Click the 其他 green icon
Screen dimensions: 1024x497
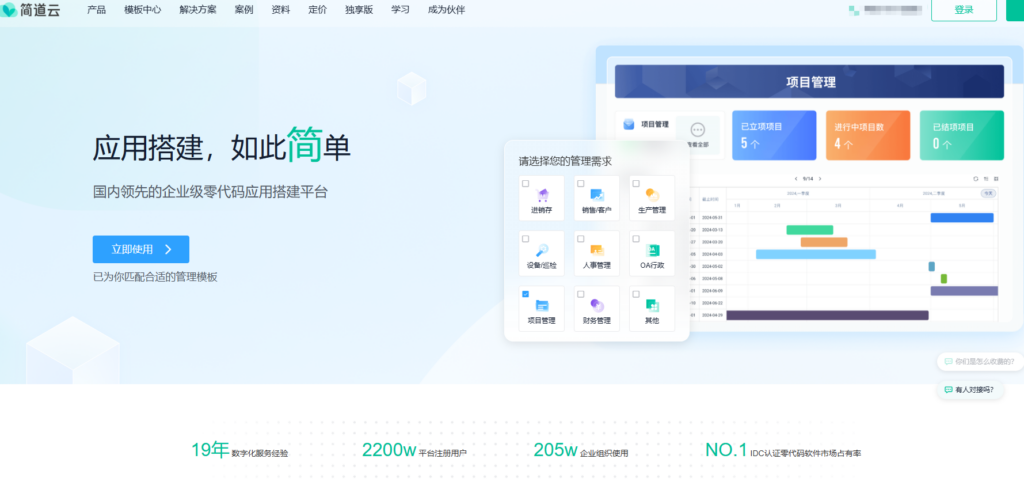click(x=652, y=305)
